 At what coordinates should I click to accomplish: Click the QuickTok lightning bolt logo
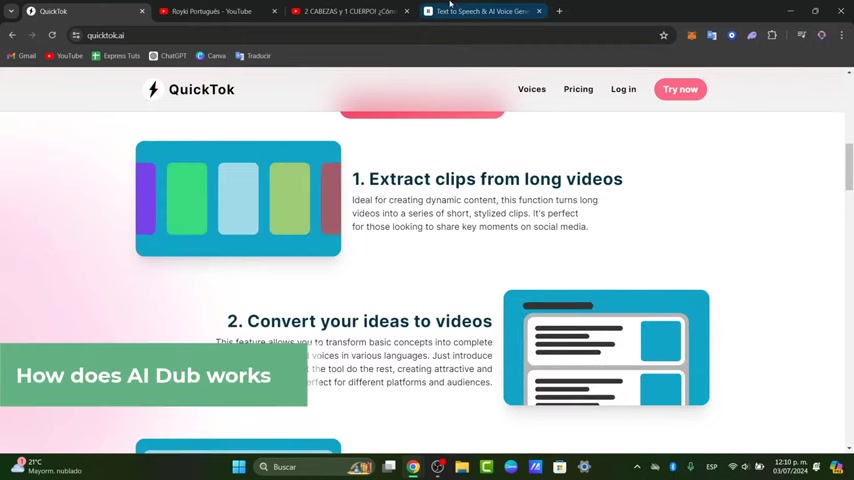point(153,89)
